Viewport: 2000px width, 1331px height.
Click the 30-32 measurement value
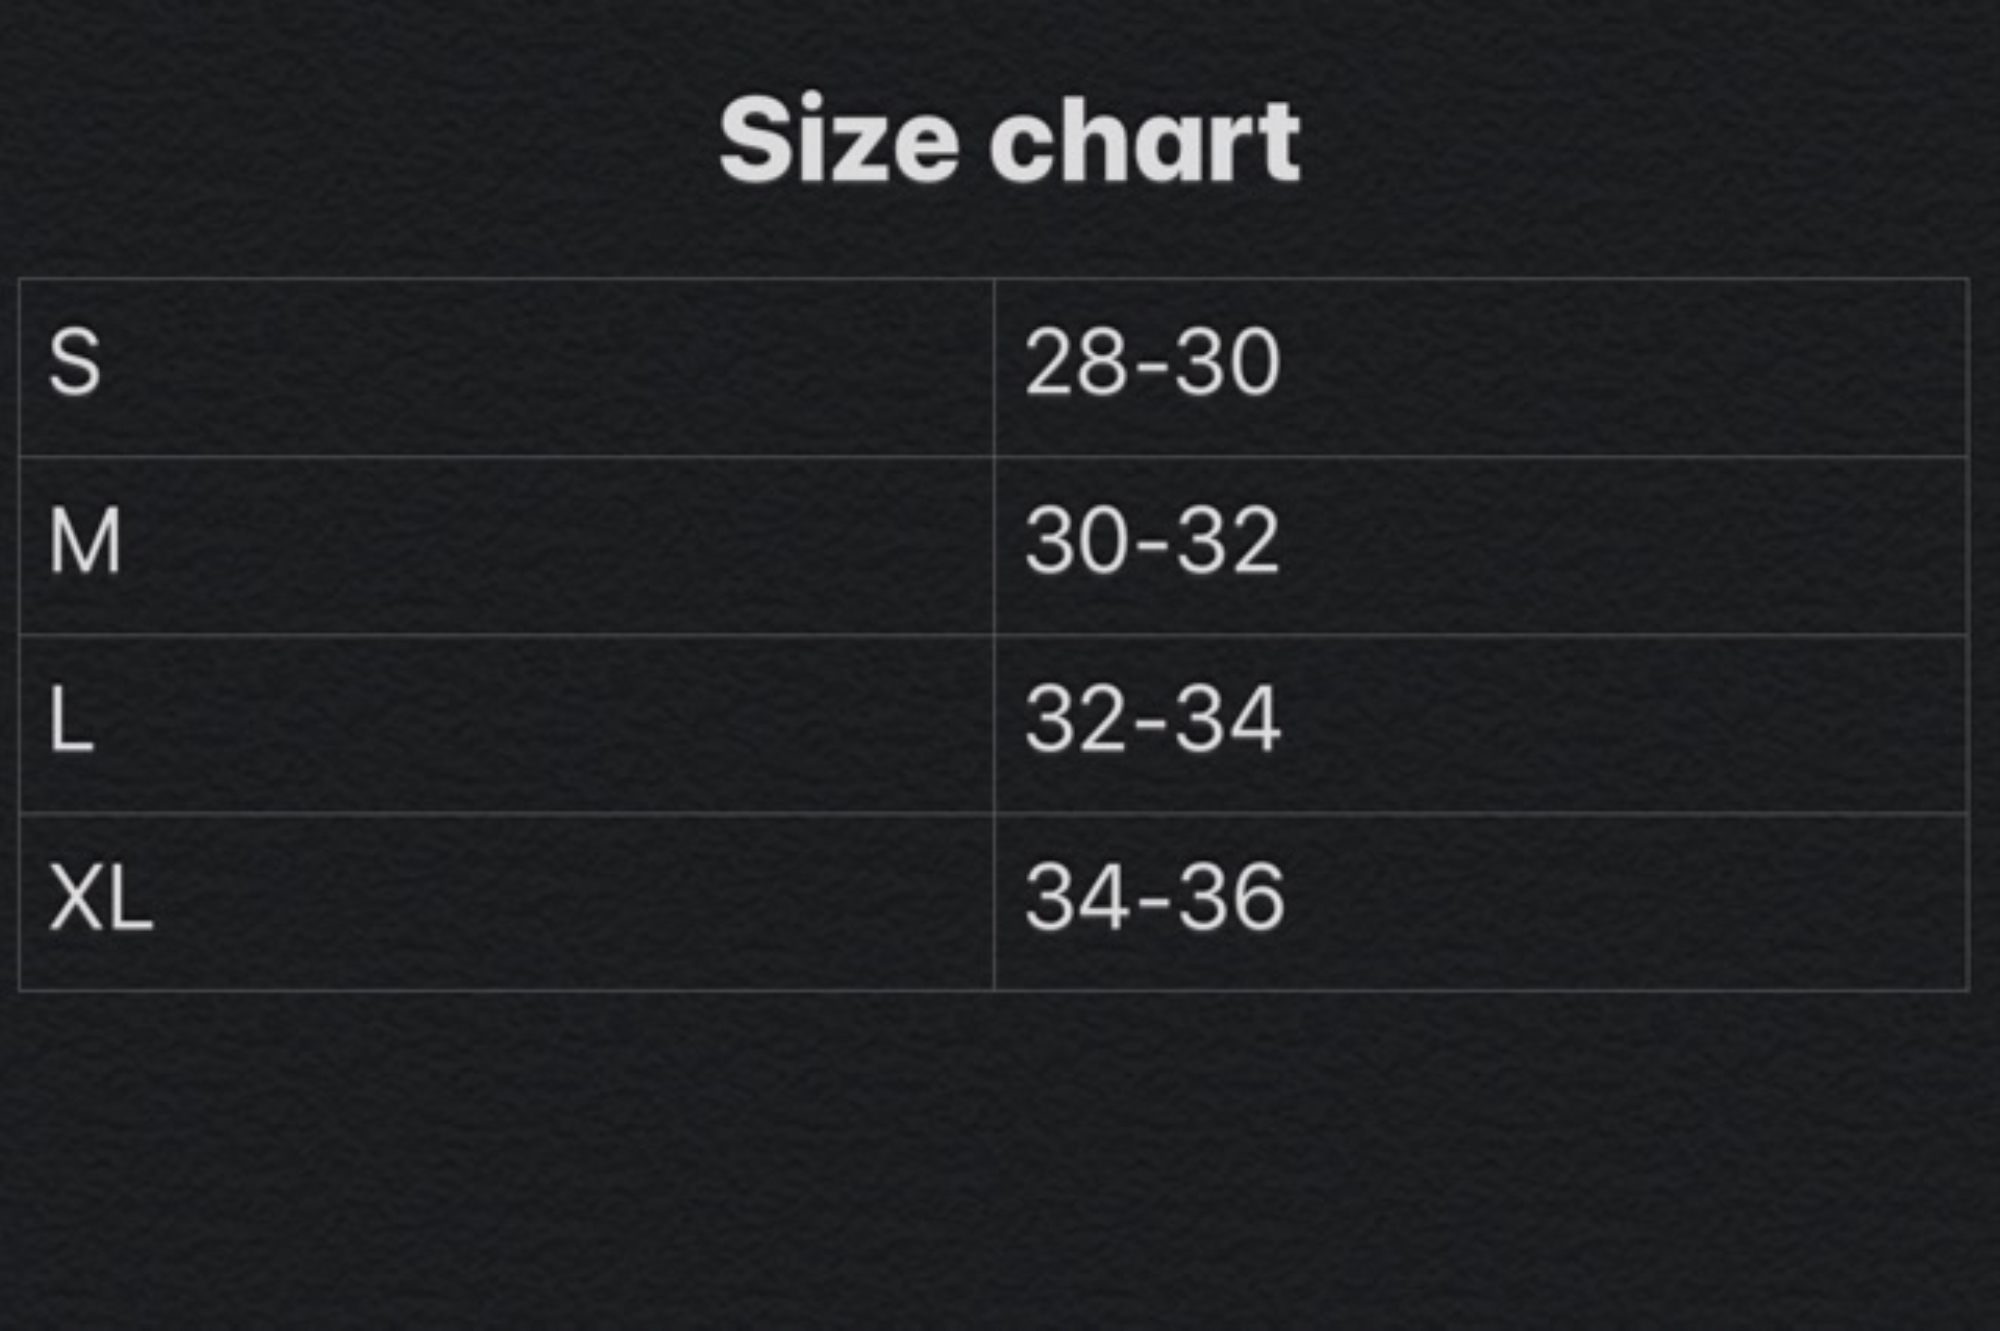[x=1152, y=541]
